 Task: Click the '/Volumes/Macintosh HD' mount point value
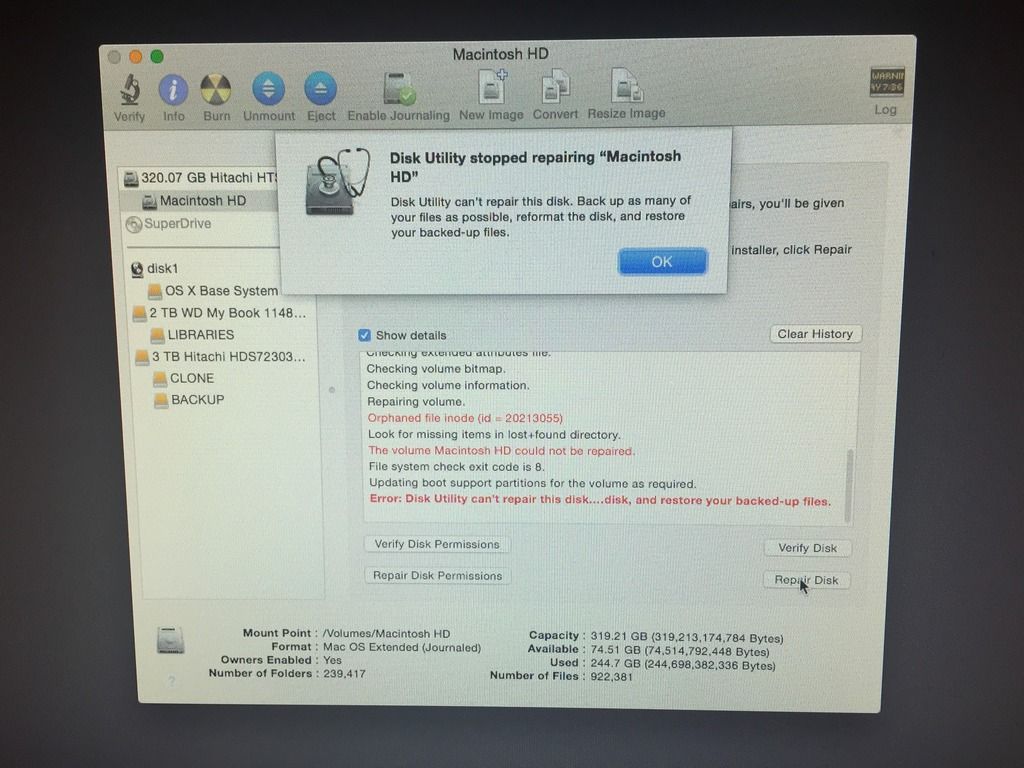[x=387, y=633]
